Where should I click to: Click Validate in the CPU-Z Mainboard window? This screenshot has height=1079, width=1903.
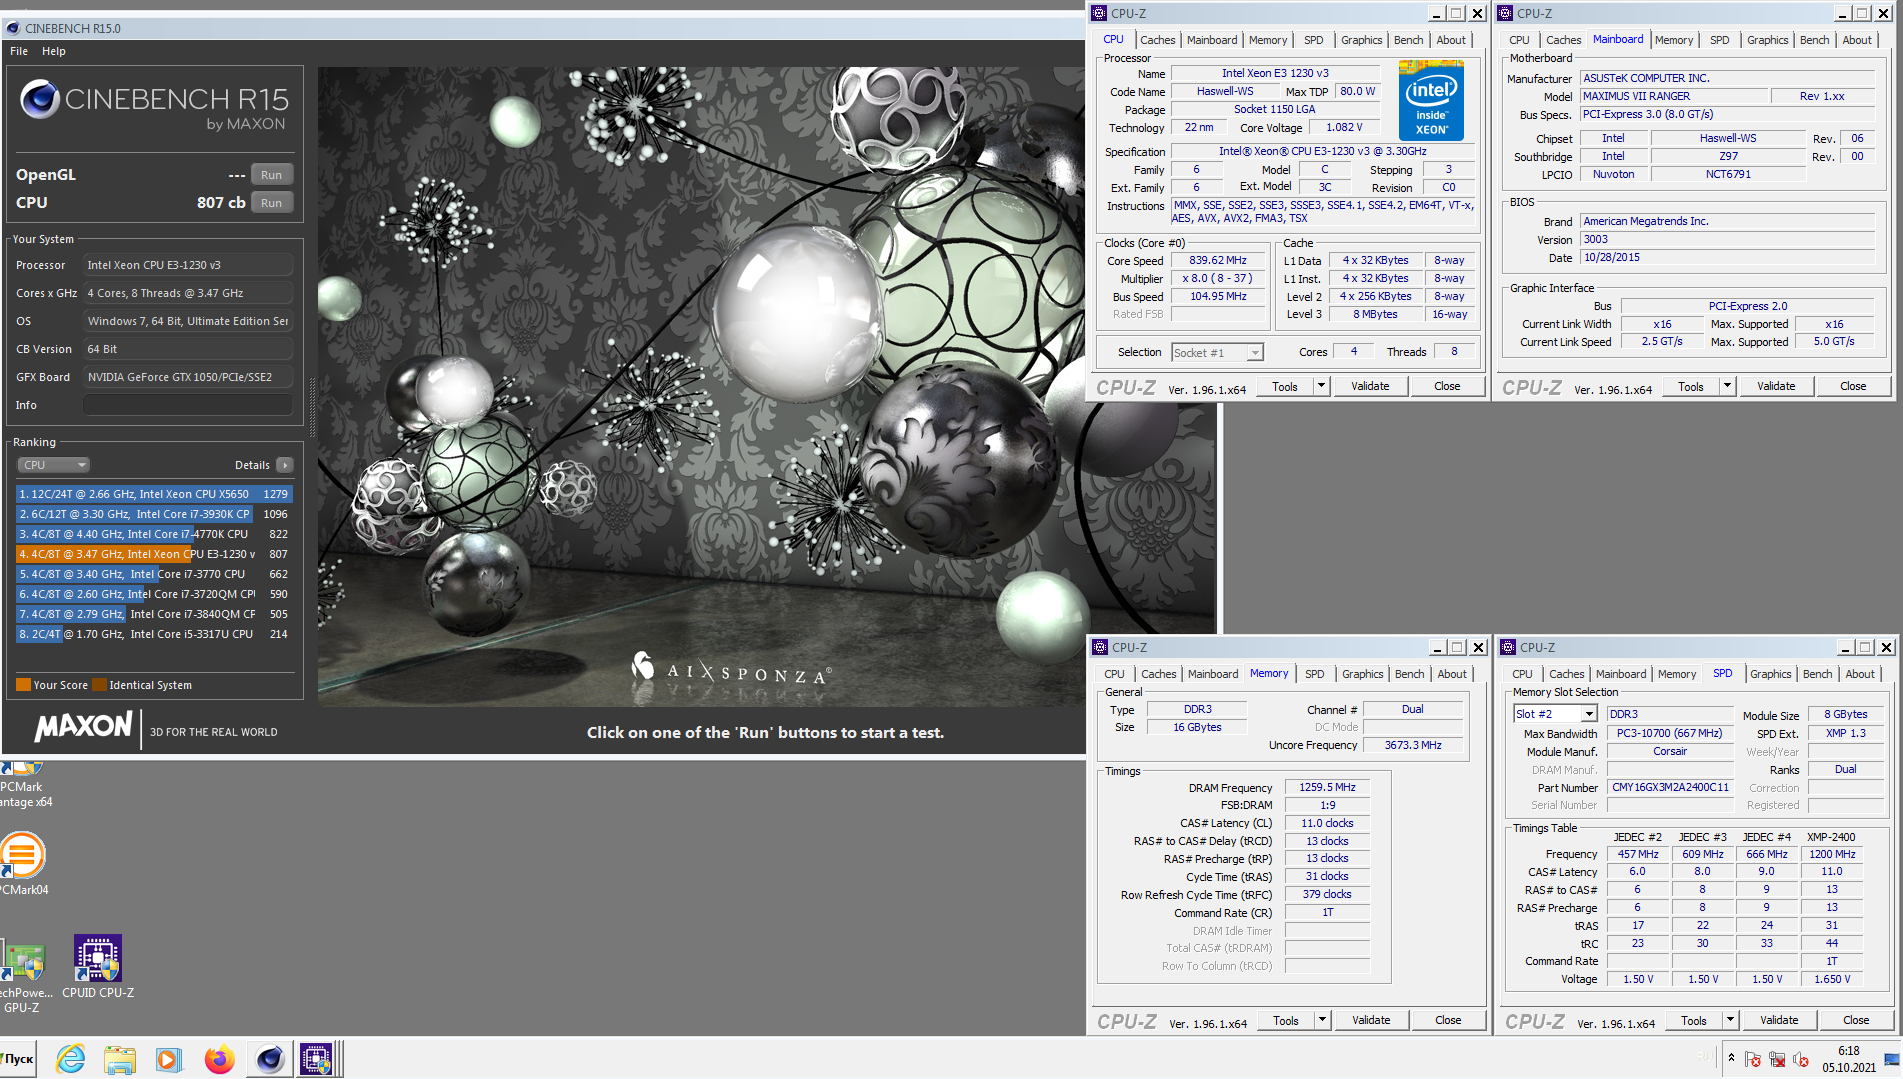pyautogui.click(x=1776, y=386)
